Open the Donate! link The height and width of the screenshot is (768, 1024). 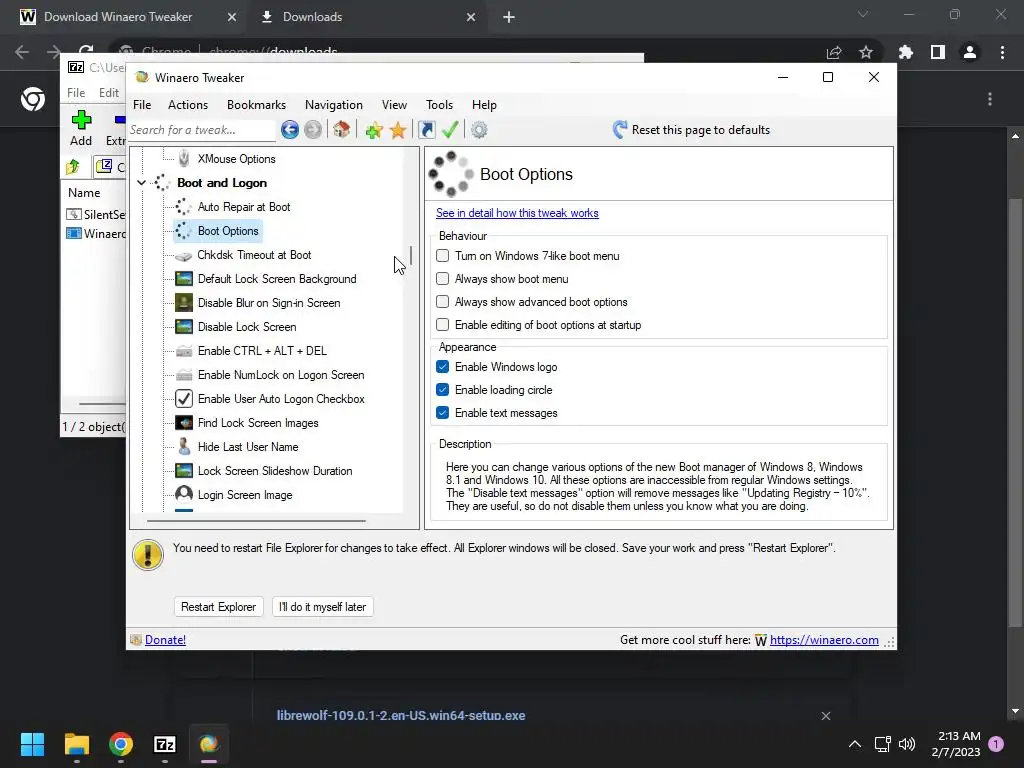coord(165,640)
